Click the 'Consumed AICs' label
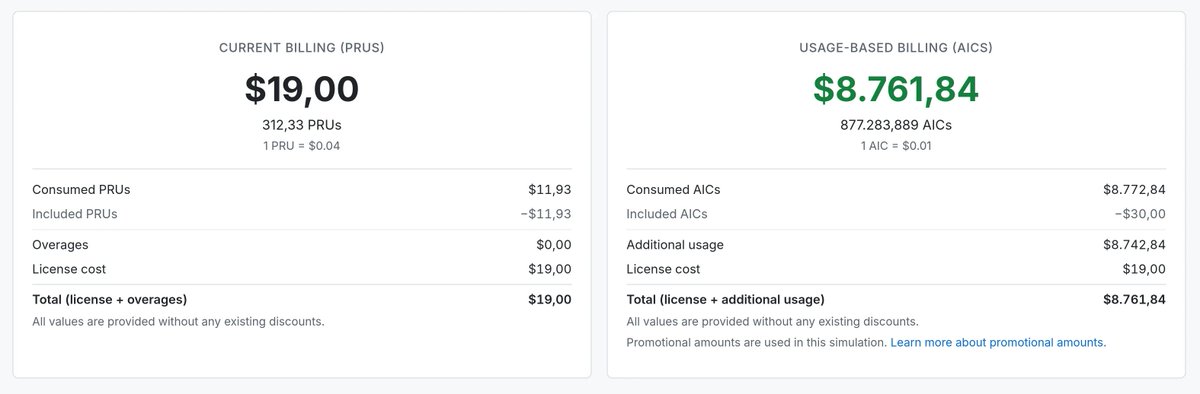The height and width of the screenshot is (394, 1200). pos(673,189)
